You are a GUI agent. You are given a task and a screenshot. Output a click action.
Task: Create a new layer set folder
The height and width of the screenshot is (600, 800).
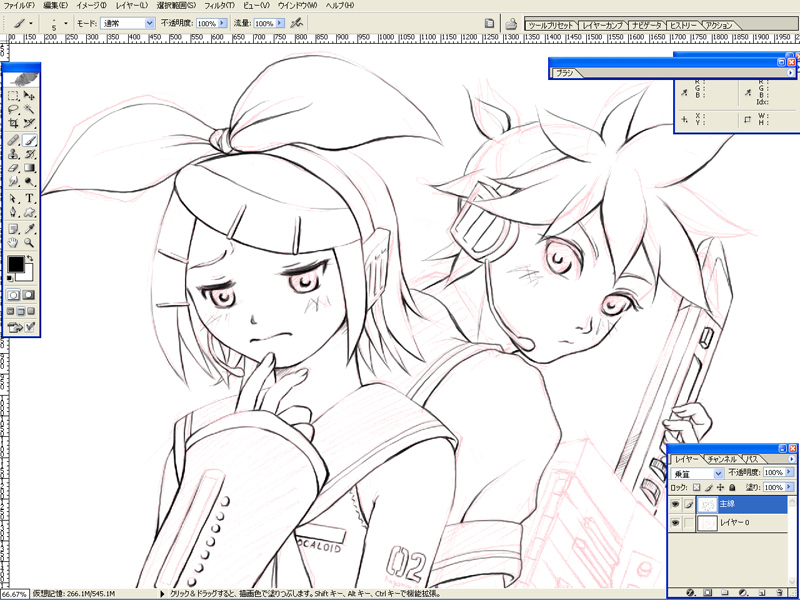point(724,593)
